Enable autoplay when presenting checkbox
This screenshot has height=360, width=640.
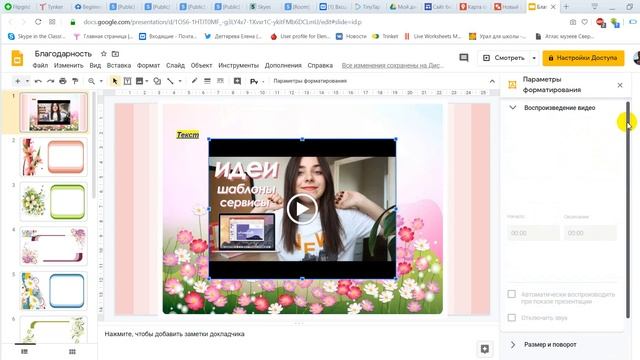pos(511,294)
